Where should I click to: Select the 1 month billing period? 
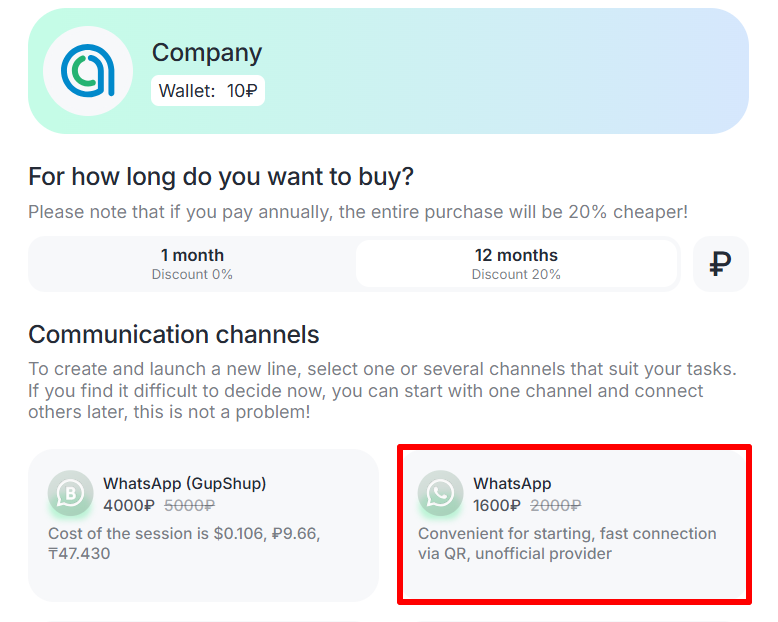(192, 264)
